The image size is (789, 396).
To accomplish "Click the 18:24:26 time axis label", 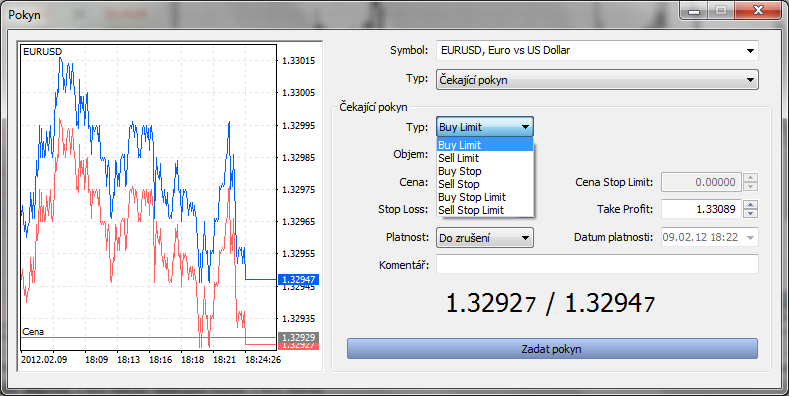I will (262, 360).
